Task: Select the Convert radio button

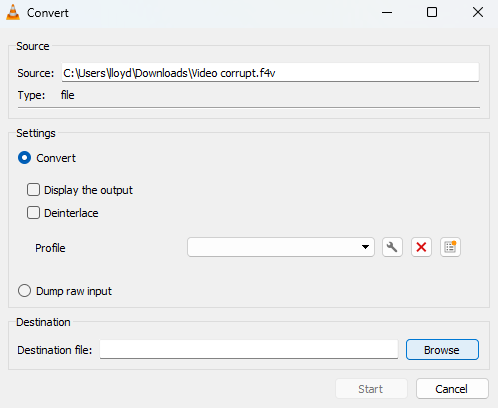Action: coord(25,158)
